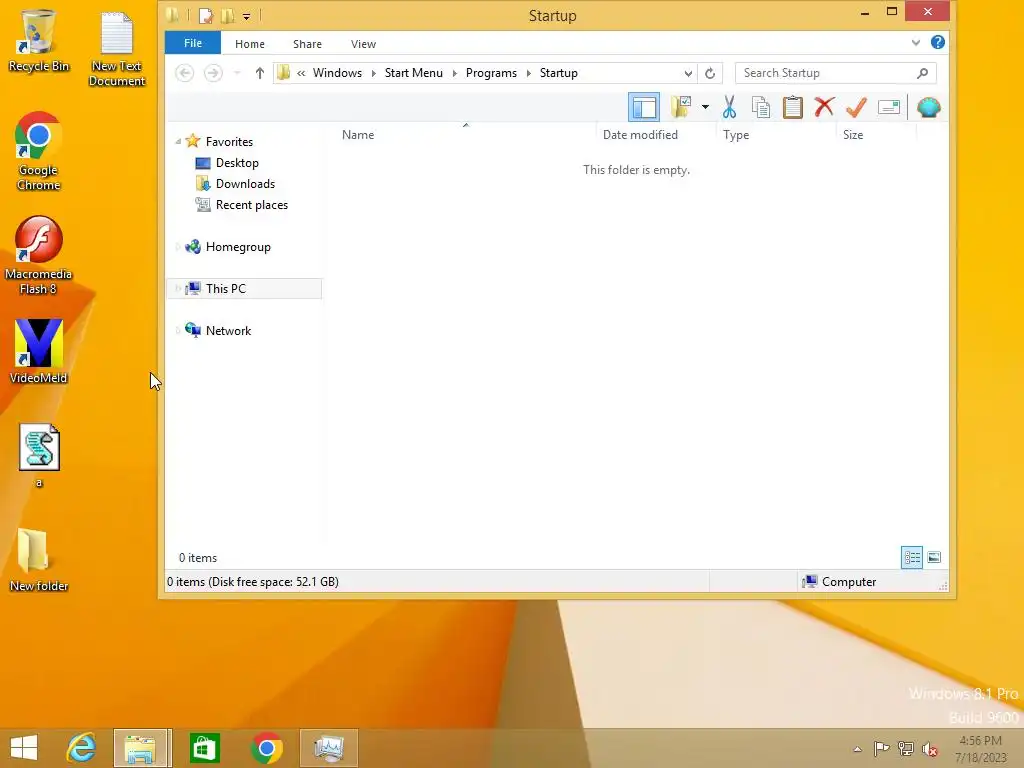Select This PC in navigation pane
Viewport: 1024px width, 768px height.
(245, 289)
